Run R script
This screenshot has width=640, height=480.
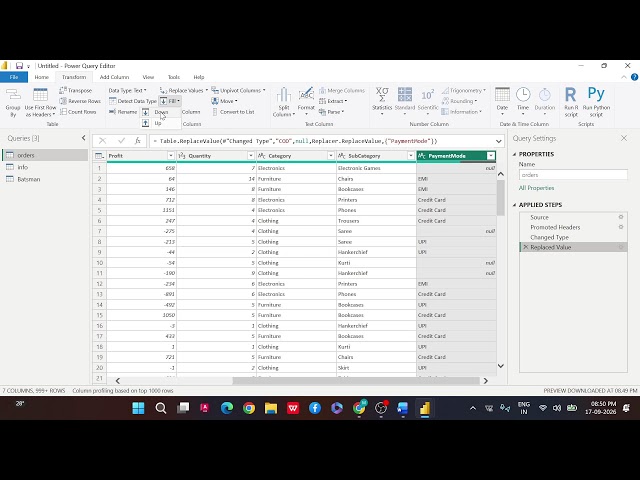pyautogui.click(x=571, y=102)
